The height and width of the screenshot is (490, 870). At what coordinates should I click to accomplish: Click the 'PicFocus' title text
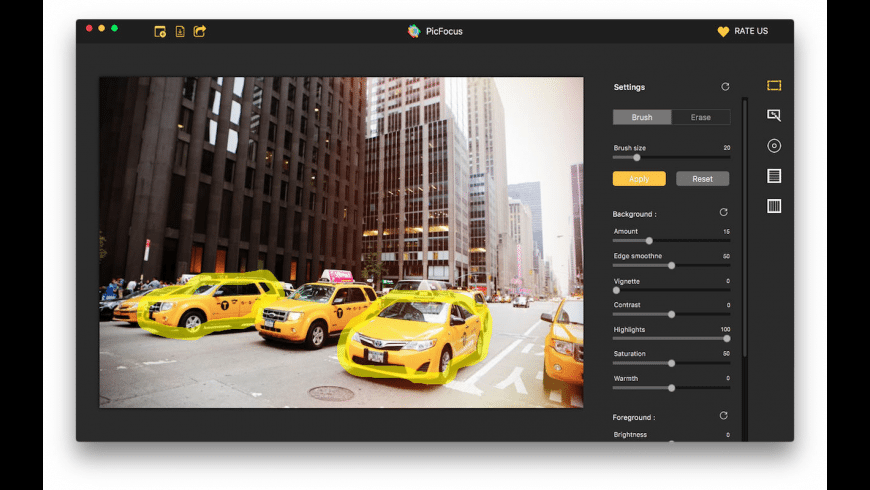pos(444,32)
